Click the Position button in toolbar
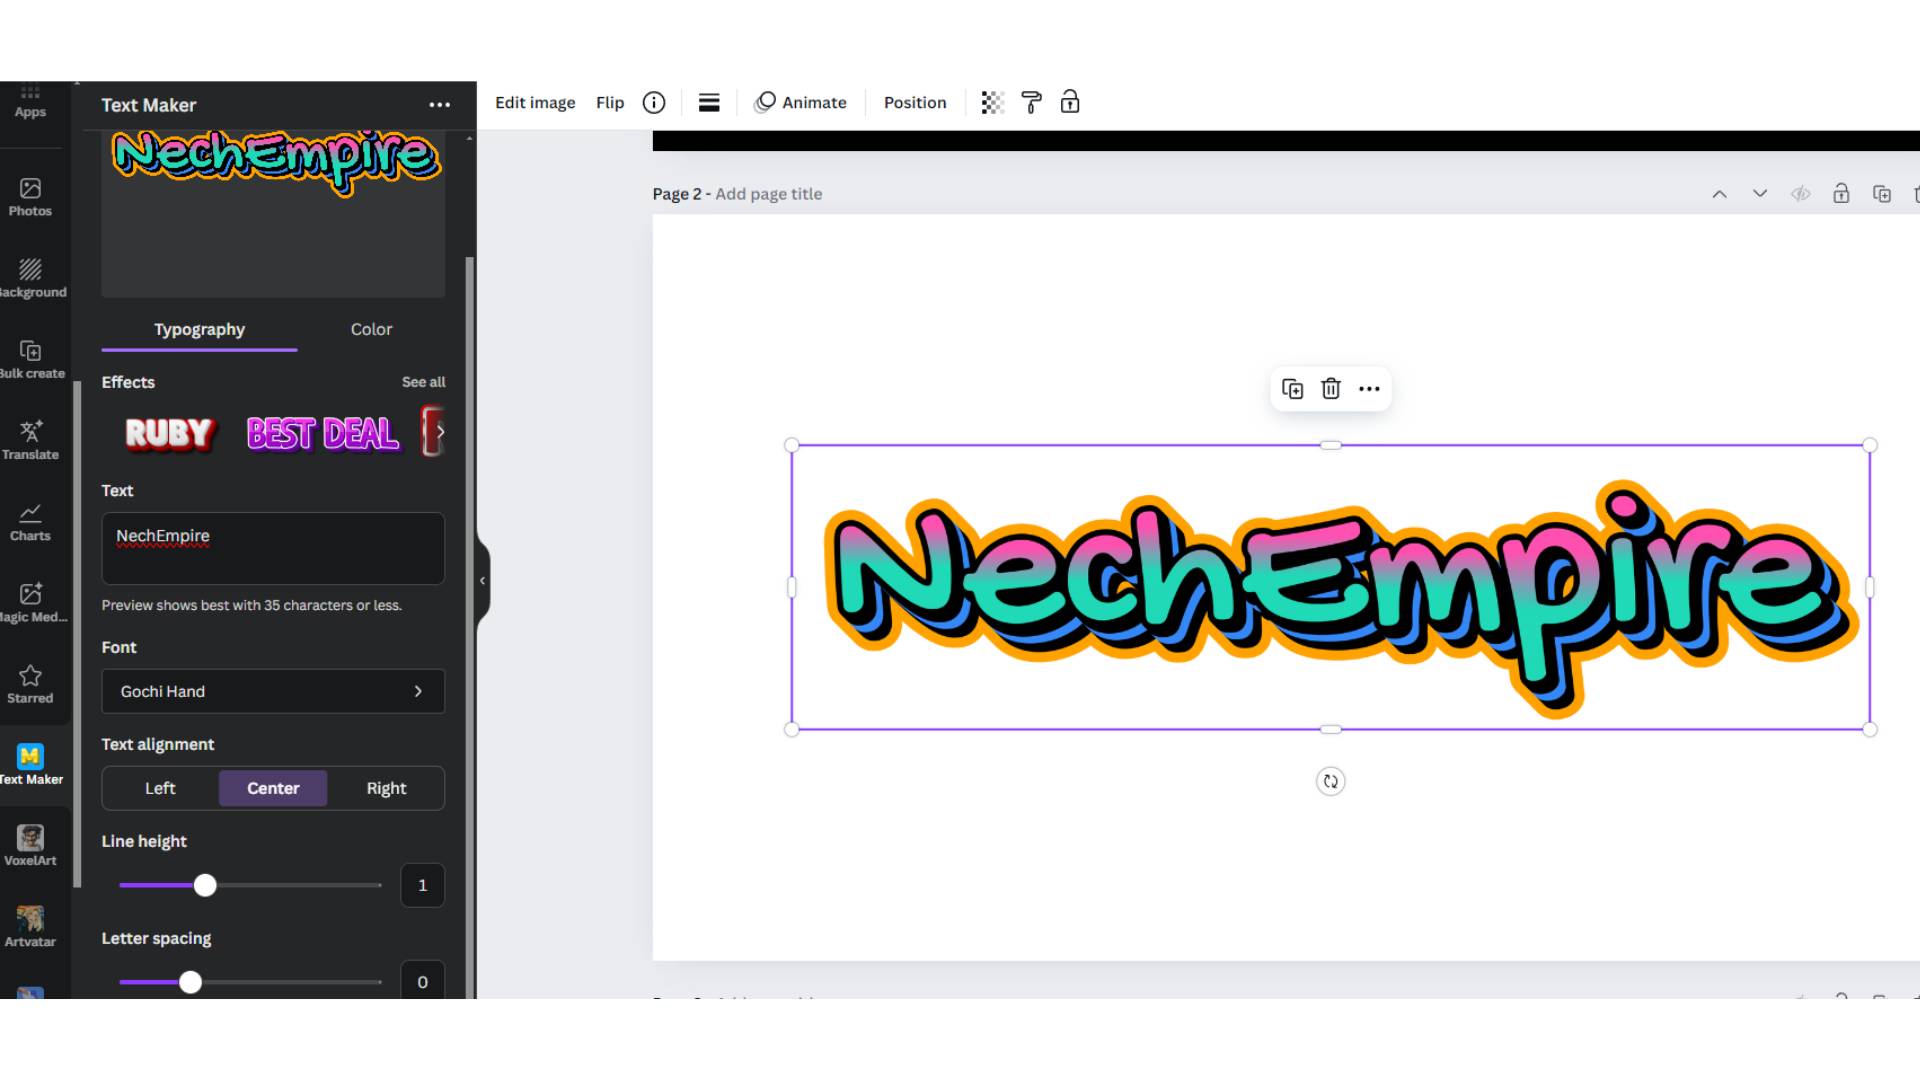The image size is (1920, 1080). (x=915, y=102)
